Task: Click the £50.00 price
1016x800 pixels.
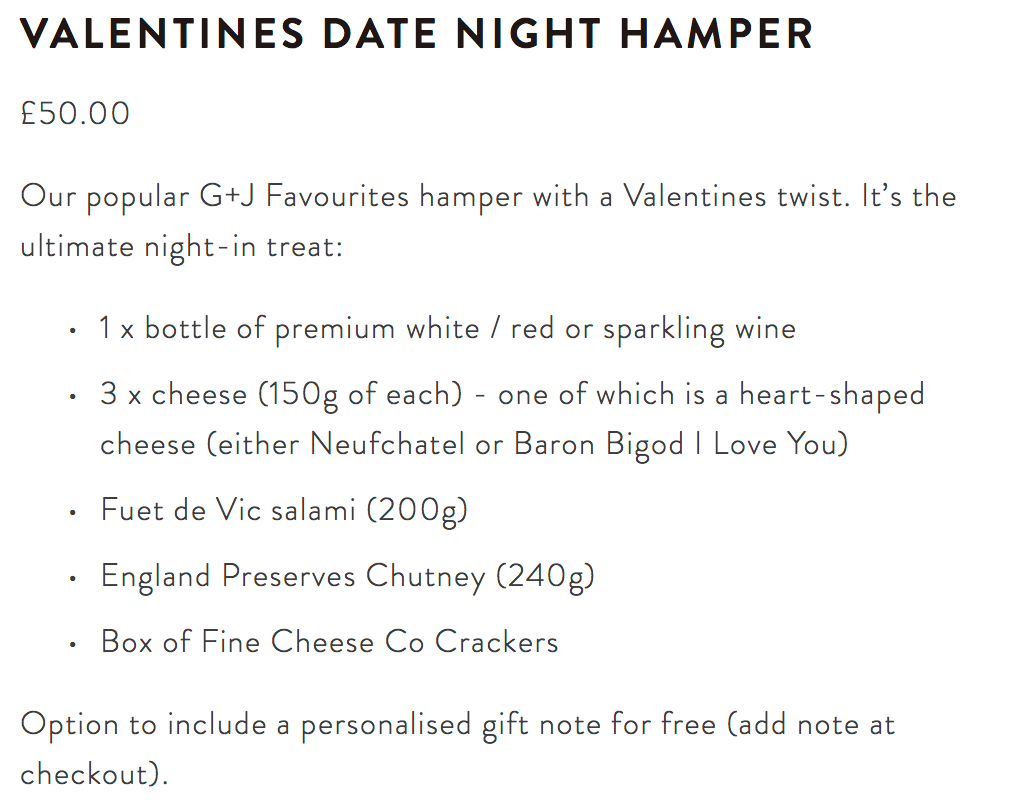Action: pos(75,114)
